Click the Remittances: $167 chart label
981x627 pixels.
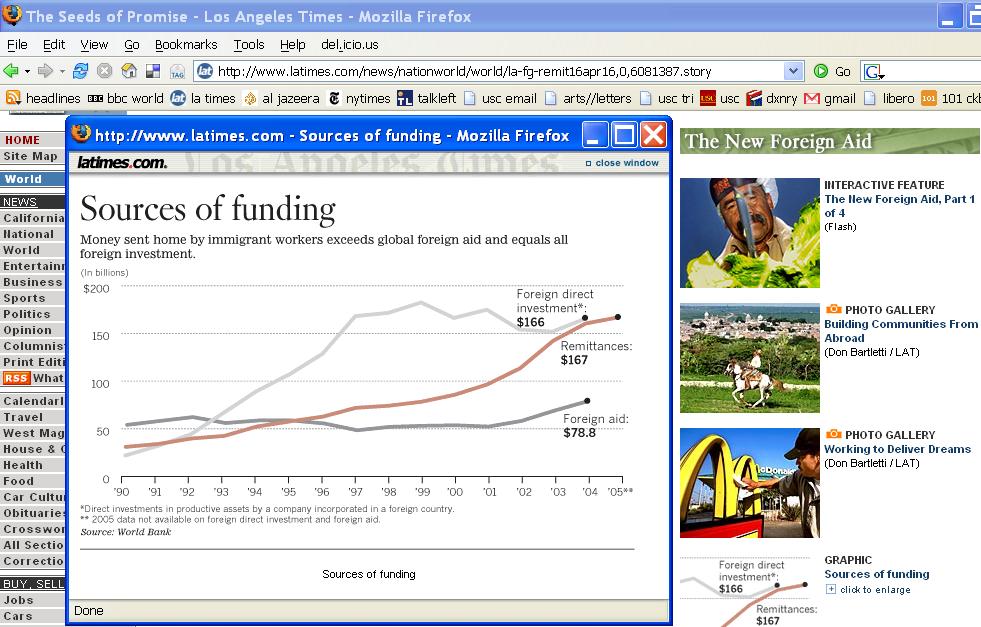coord(596,353)
